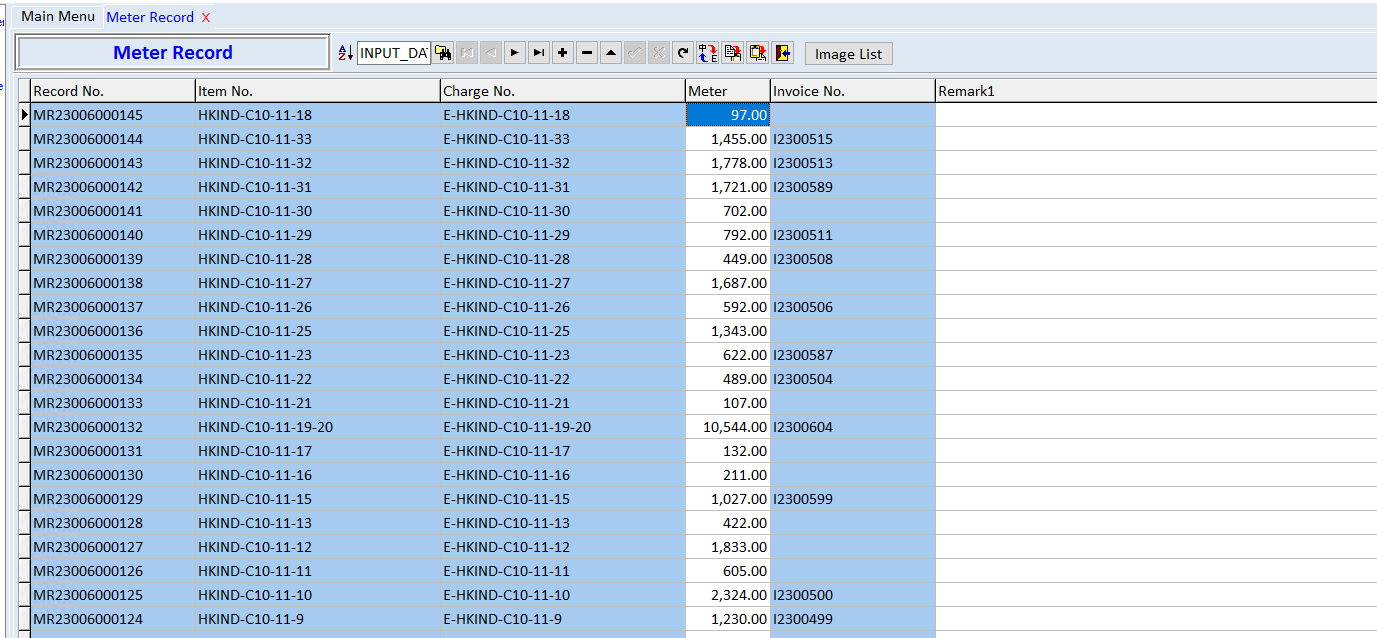Click the Invoice No. column header

coord(852,91)
